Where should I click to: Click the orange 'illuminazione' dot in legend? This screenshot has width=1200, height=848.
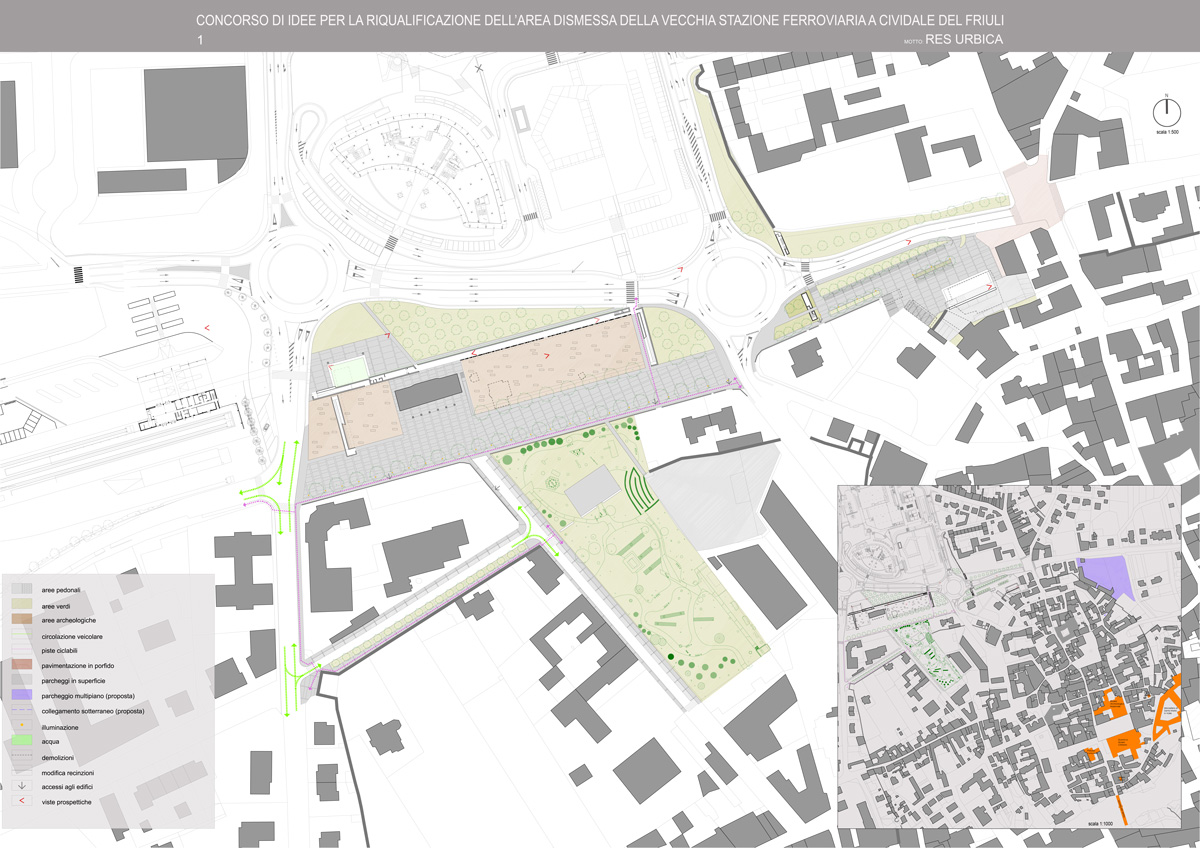click(x=22, y=727)
